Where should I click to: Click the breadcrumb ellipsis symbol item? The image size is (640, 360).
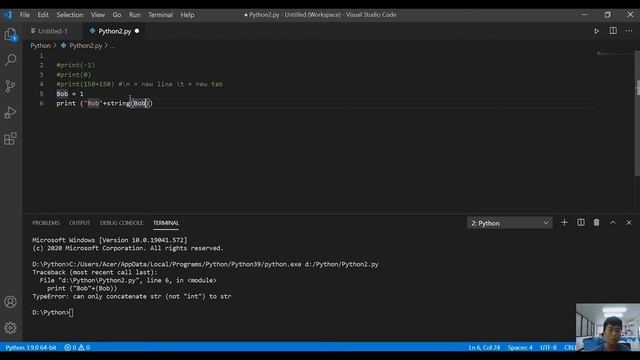click(x=112, y=46)
